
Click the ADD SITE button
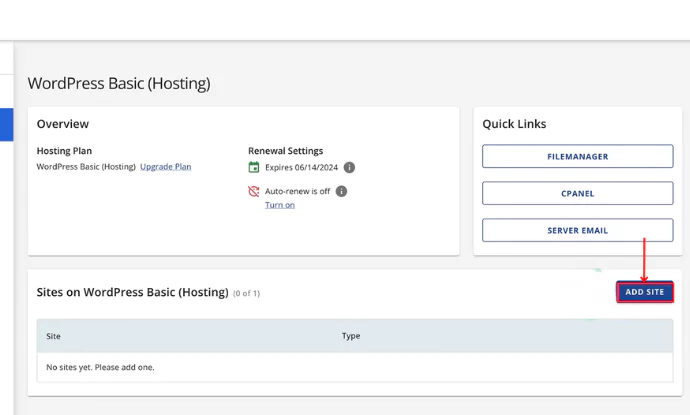pyautogui.click(x=645, y=292)
